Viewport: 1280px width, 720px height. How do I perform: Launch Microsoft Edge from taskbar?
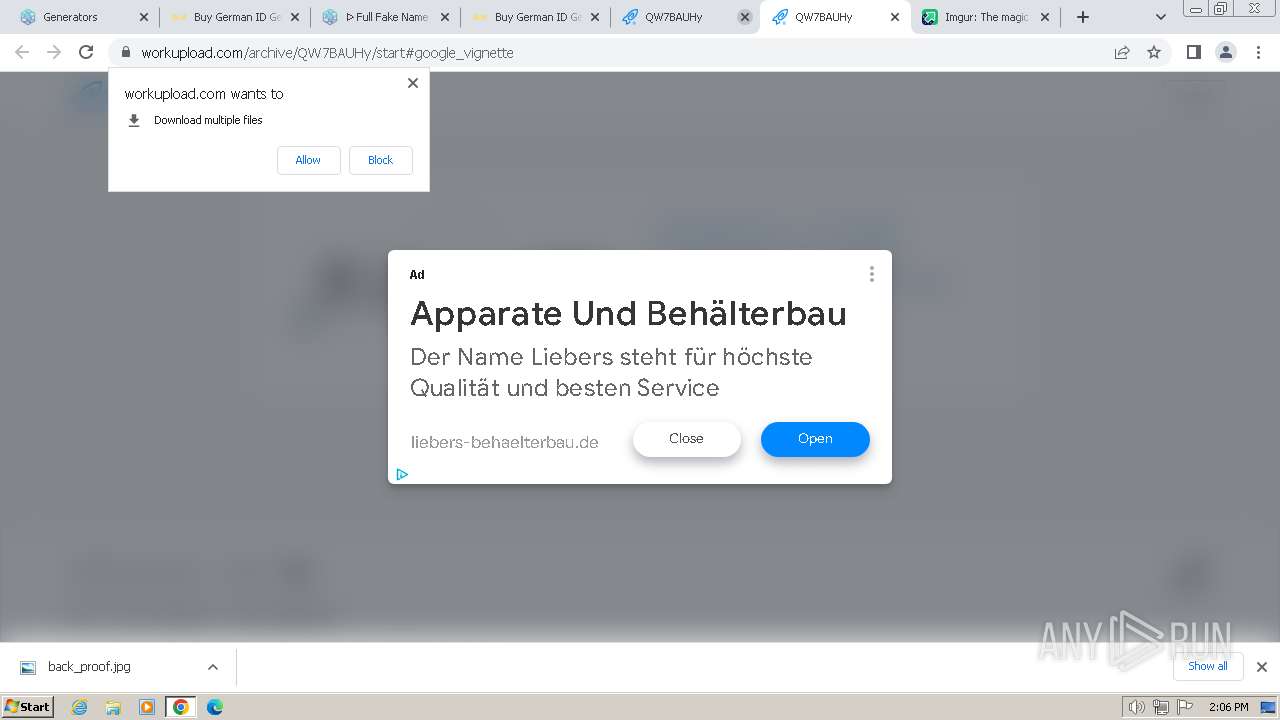pos(215,707)
